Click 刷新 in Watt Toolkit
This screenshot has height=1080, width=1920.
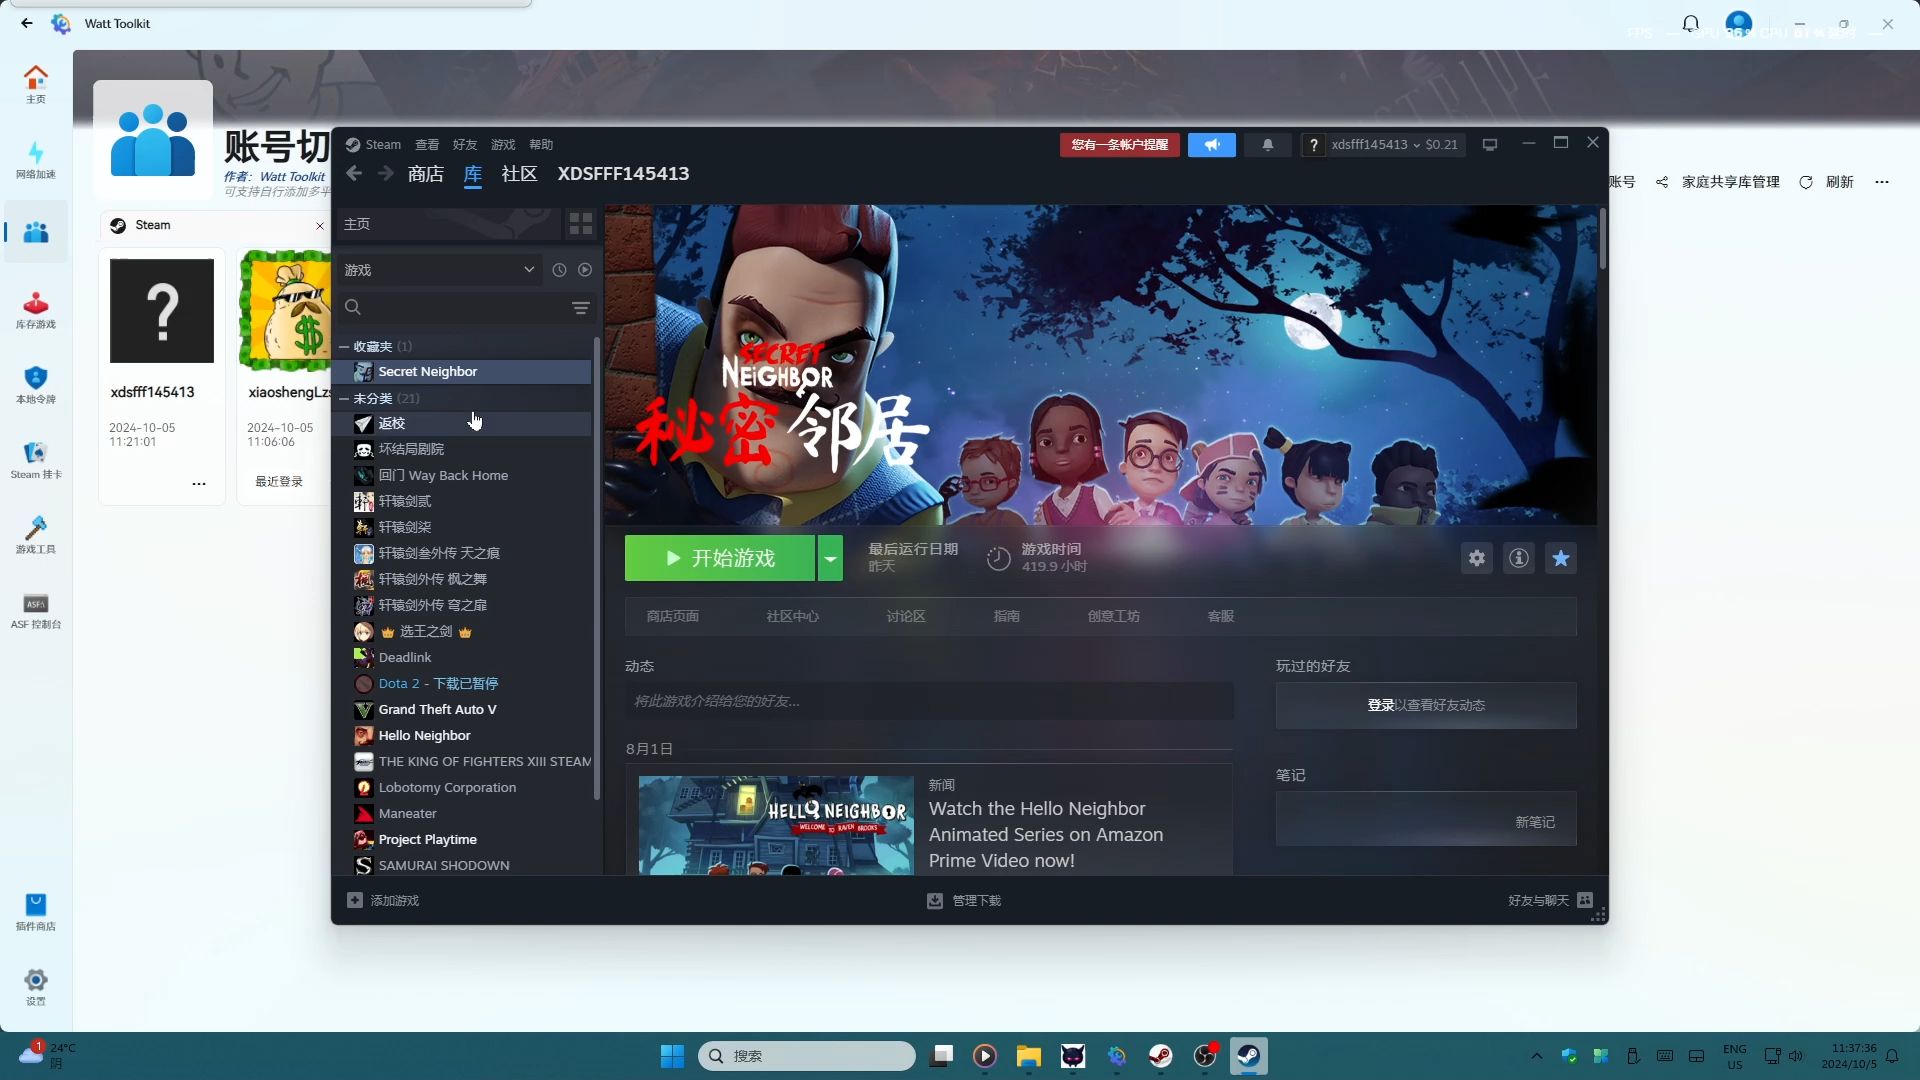[1828, 182]
